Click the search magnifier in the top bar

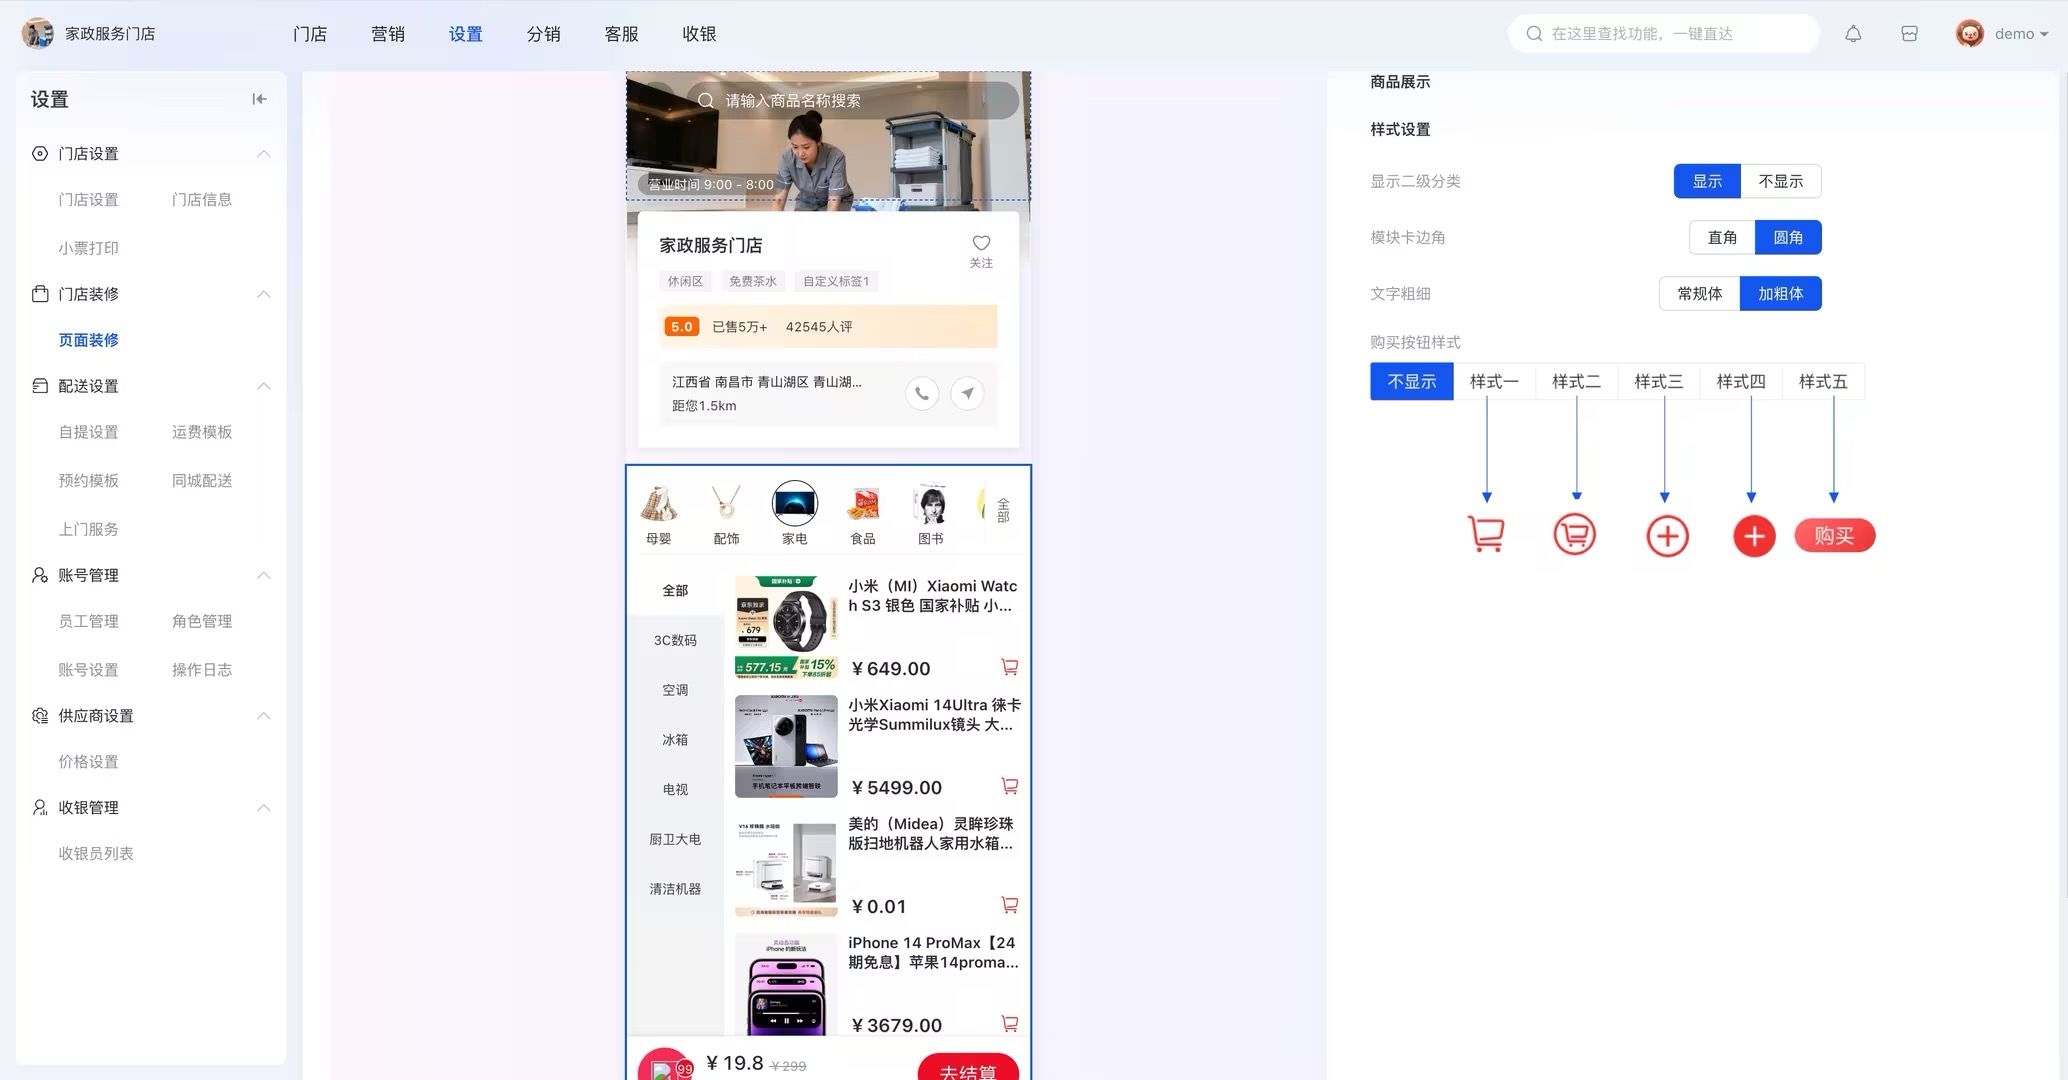click(1533, 33)
